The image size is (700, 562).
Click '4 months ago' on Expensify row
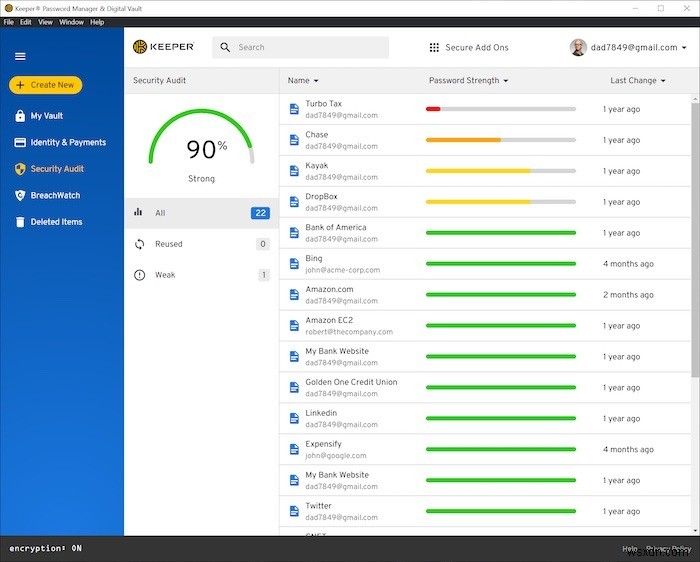[x=628, y=449]
